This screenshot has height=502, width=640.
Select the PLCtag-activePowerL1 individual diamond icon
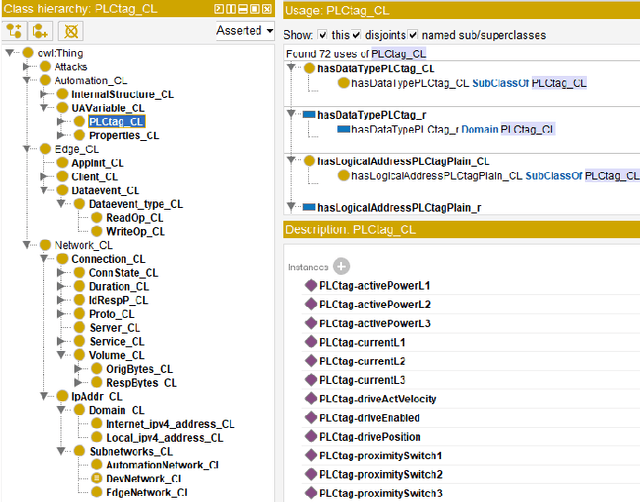pyautogui.click(x=310, y=286)
